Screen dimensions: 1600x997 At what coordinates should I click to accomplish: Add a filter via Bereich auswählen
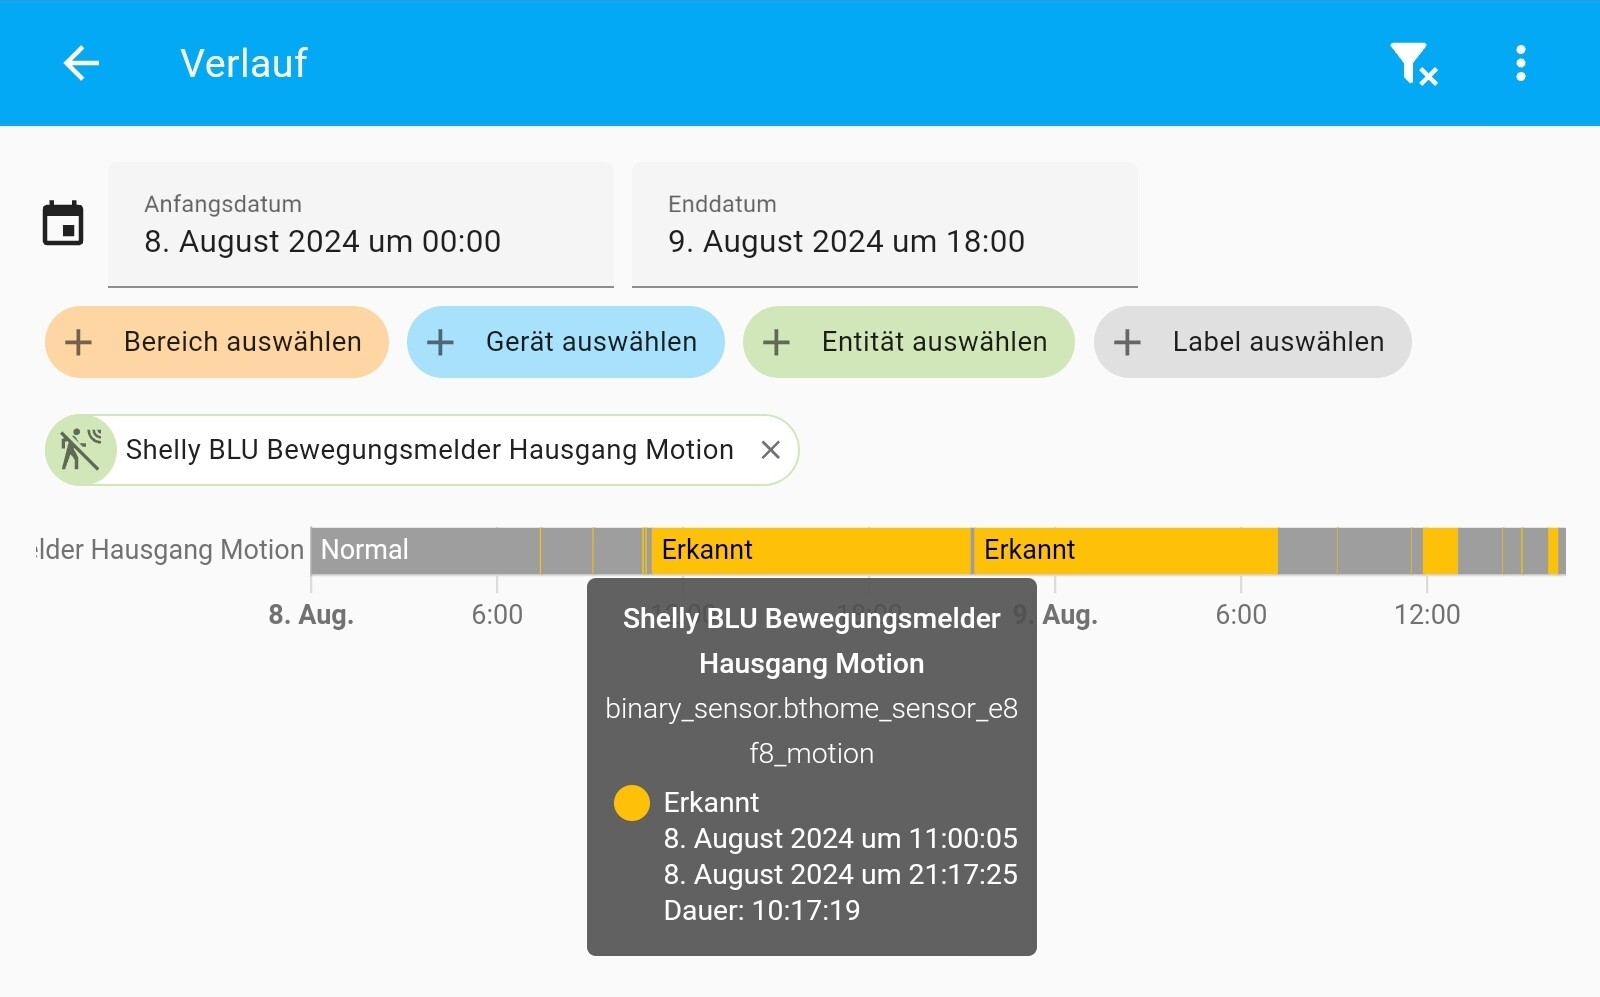(217, 342)
